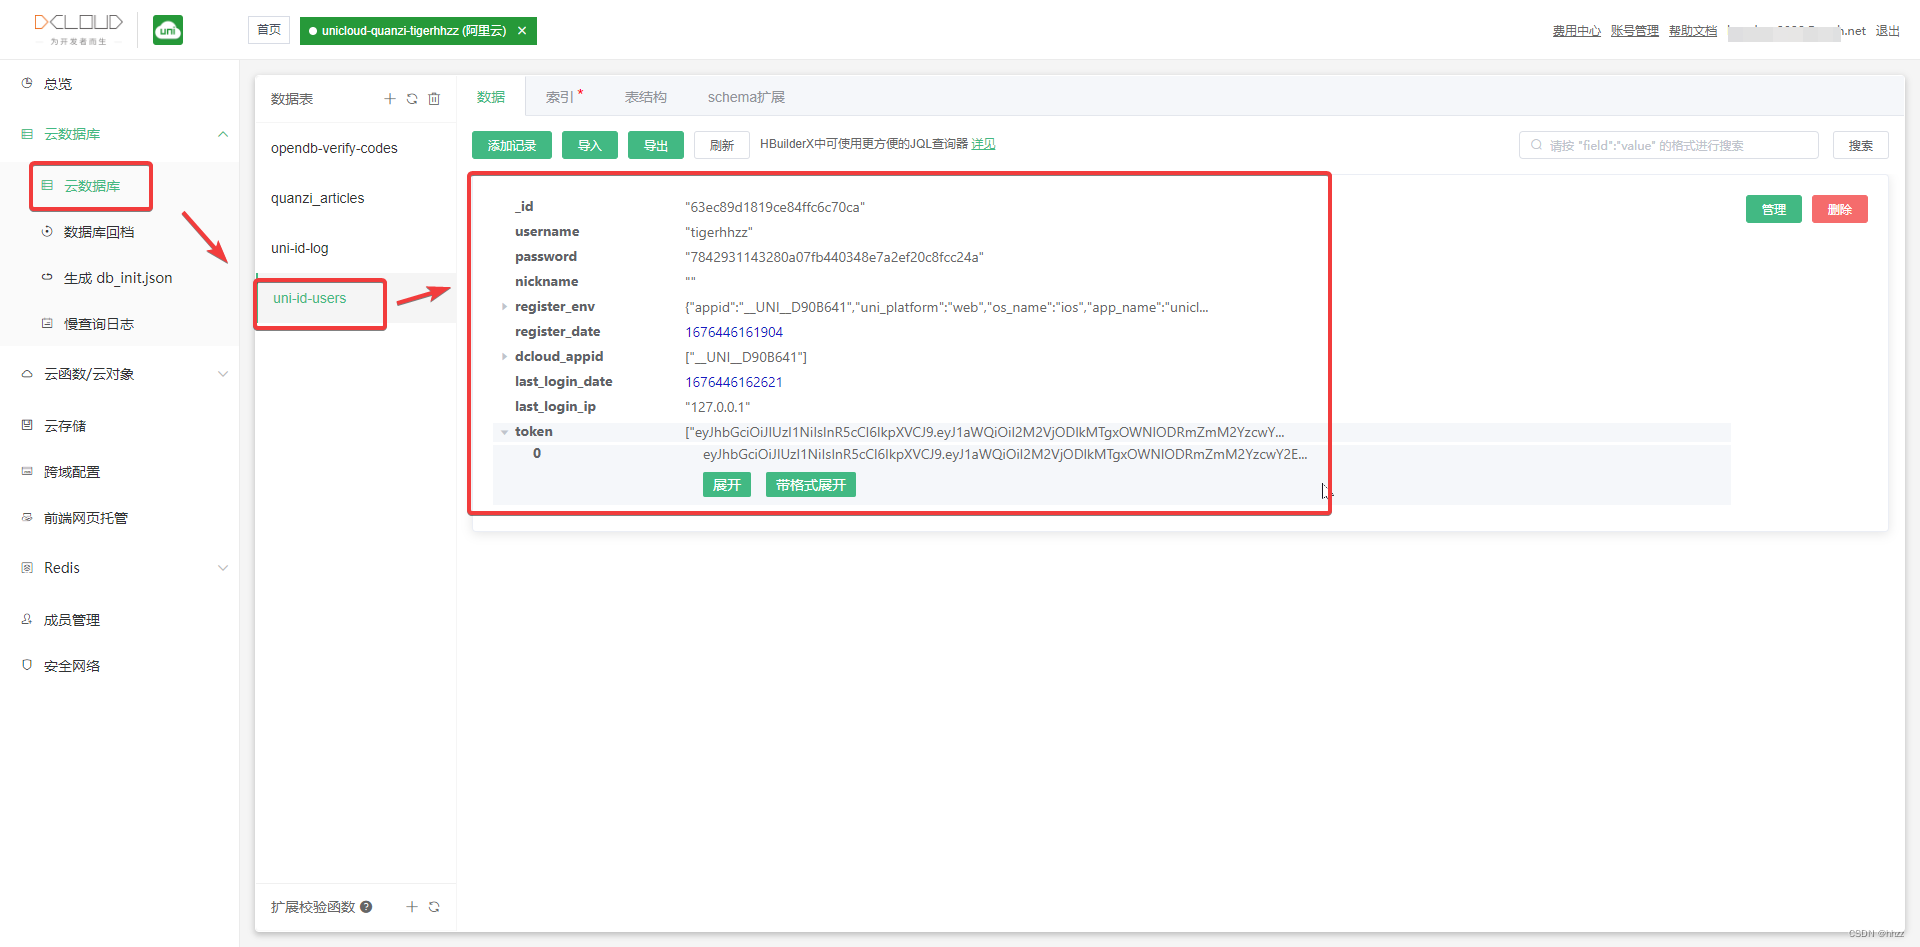Viewport: 1920px width, 947px height.
Task: Click the password hash value
Action: coord(835,257)
